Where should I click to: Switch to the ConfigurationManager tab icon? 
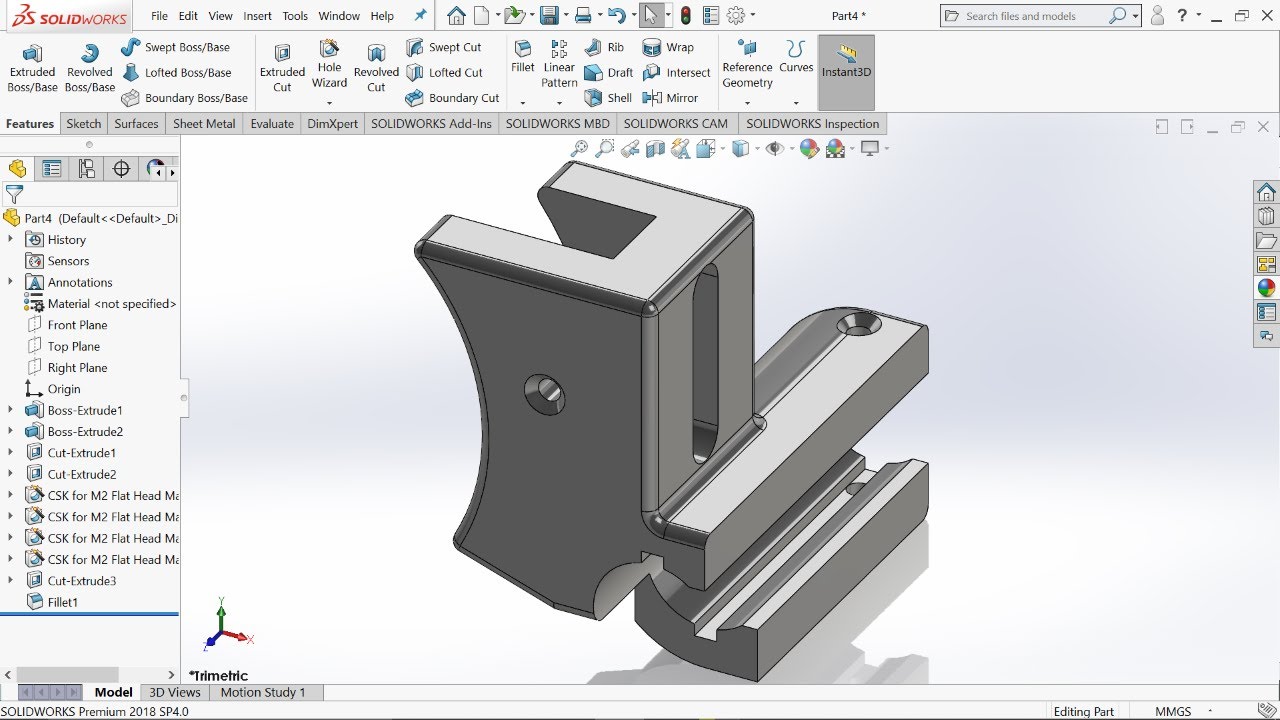[x=87, y=169]
